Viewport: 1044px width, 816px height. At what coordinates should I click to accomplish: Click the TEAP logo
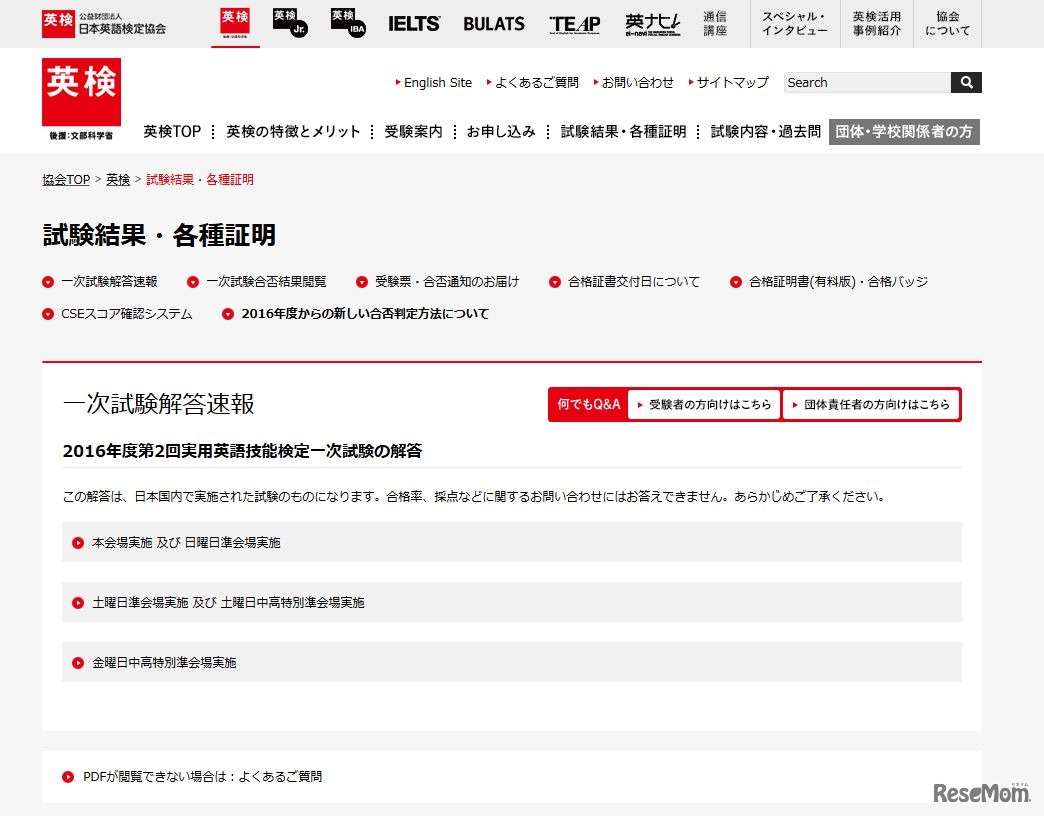pos(573,23)
